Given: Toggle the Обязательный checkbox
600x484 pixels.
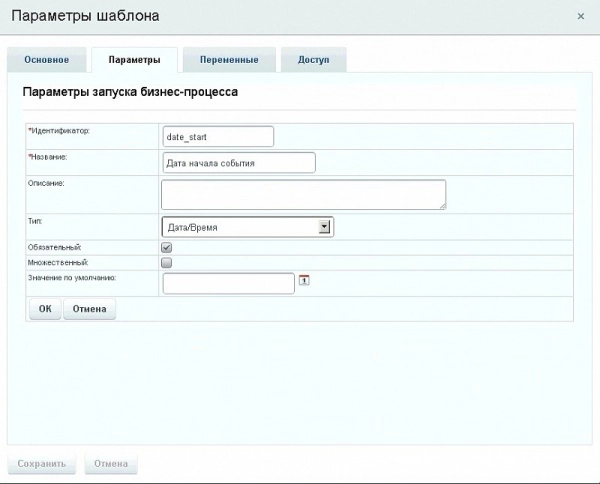Looking at the screenshot, I should pyautogui.click(x=167, y=247).
